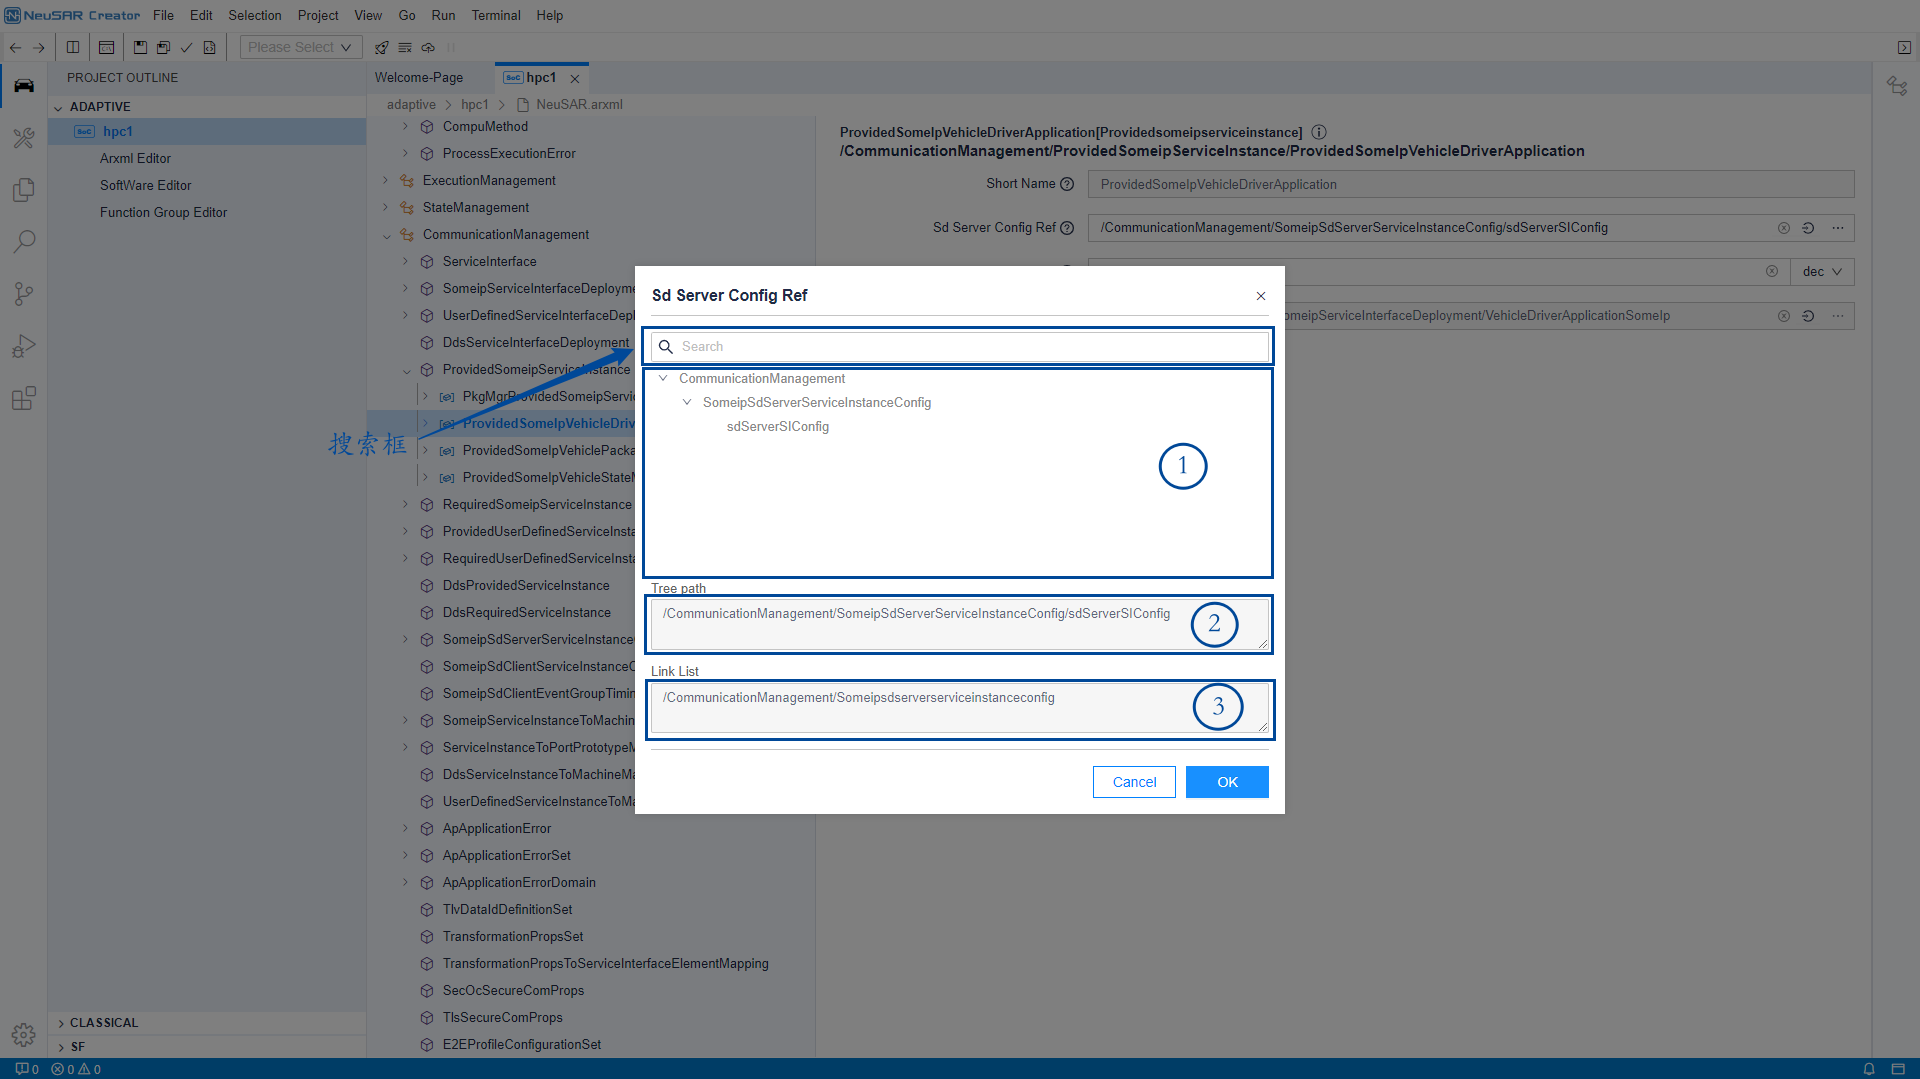Image resolution: width=1920 pixels, height=1079 pixels.
Task: Click the Search field in the dialog
Action: [960, 347]
